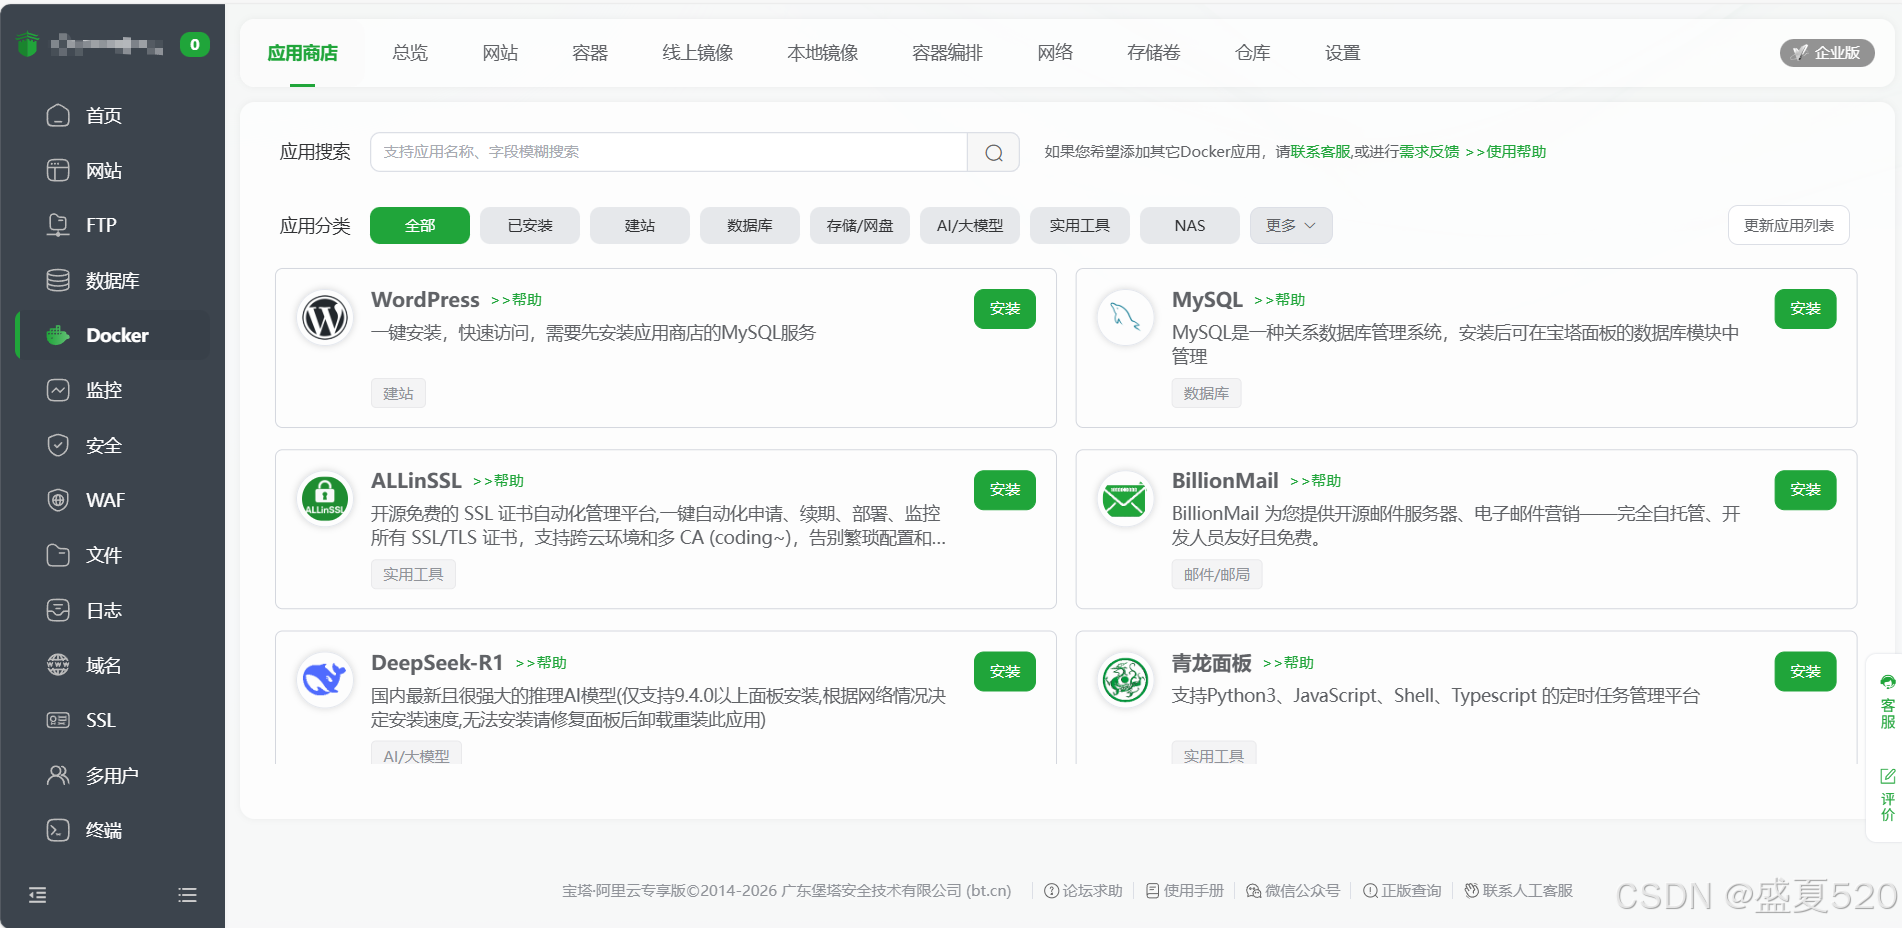This screenshot has height=928, width=1902.
Task: Select the 全部 category filter
Action: [x=420, y=226]
